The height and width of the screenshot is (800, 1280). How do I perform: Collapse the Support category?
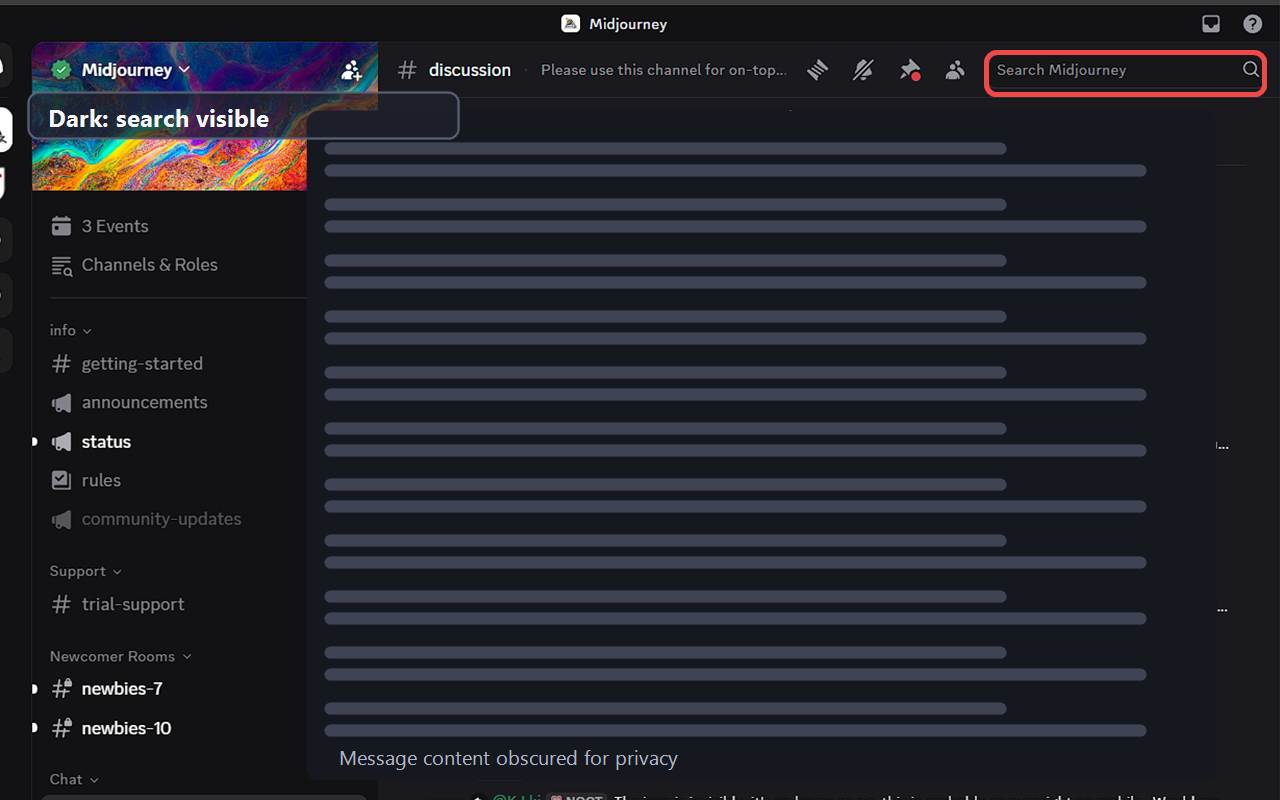[x=86, y=571]
